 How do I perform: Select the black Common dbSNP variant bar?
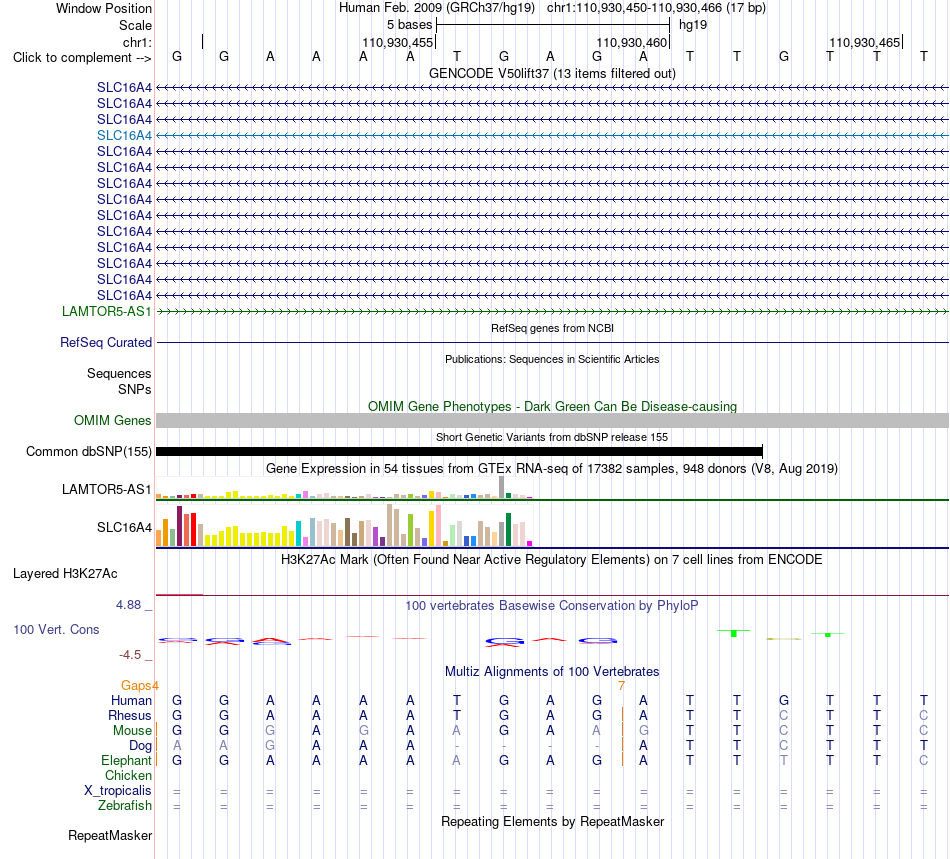[x=459, y=451]
